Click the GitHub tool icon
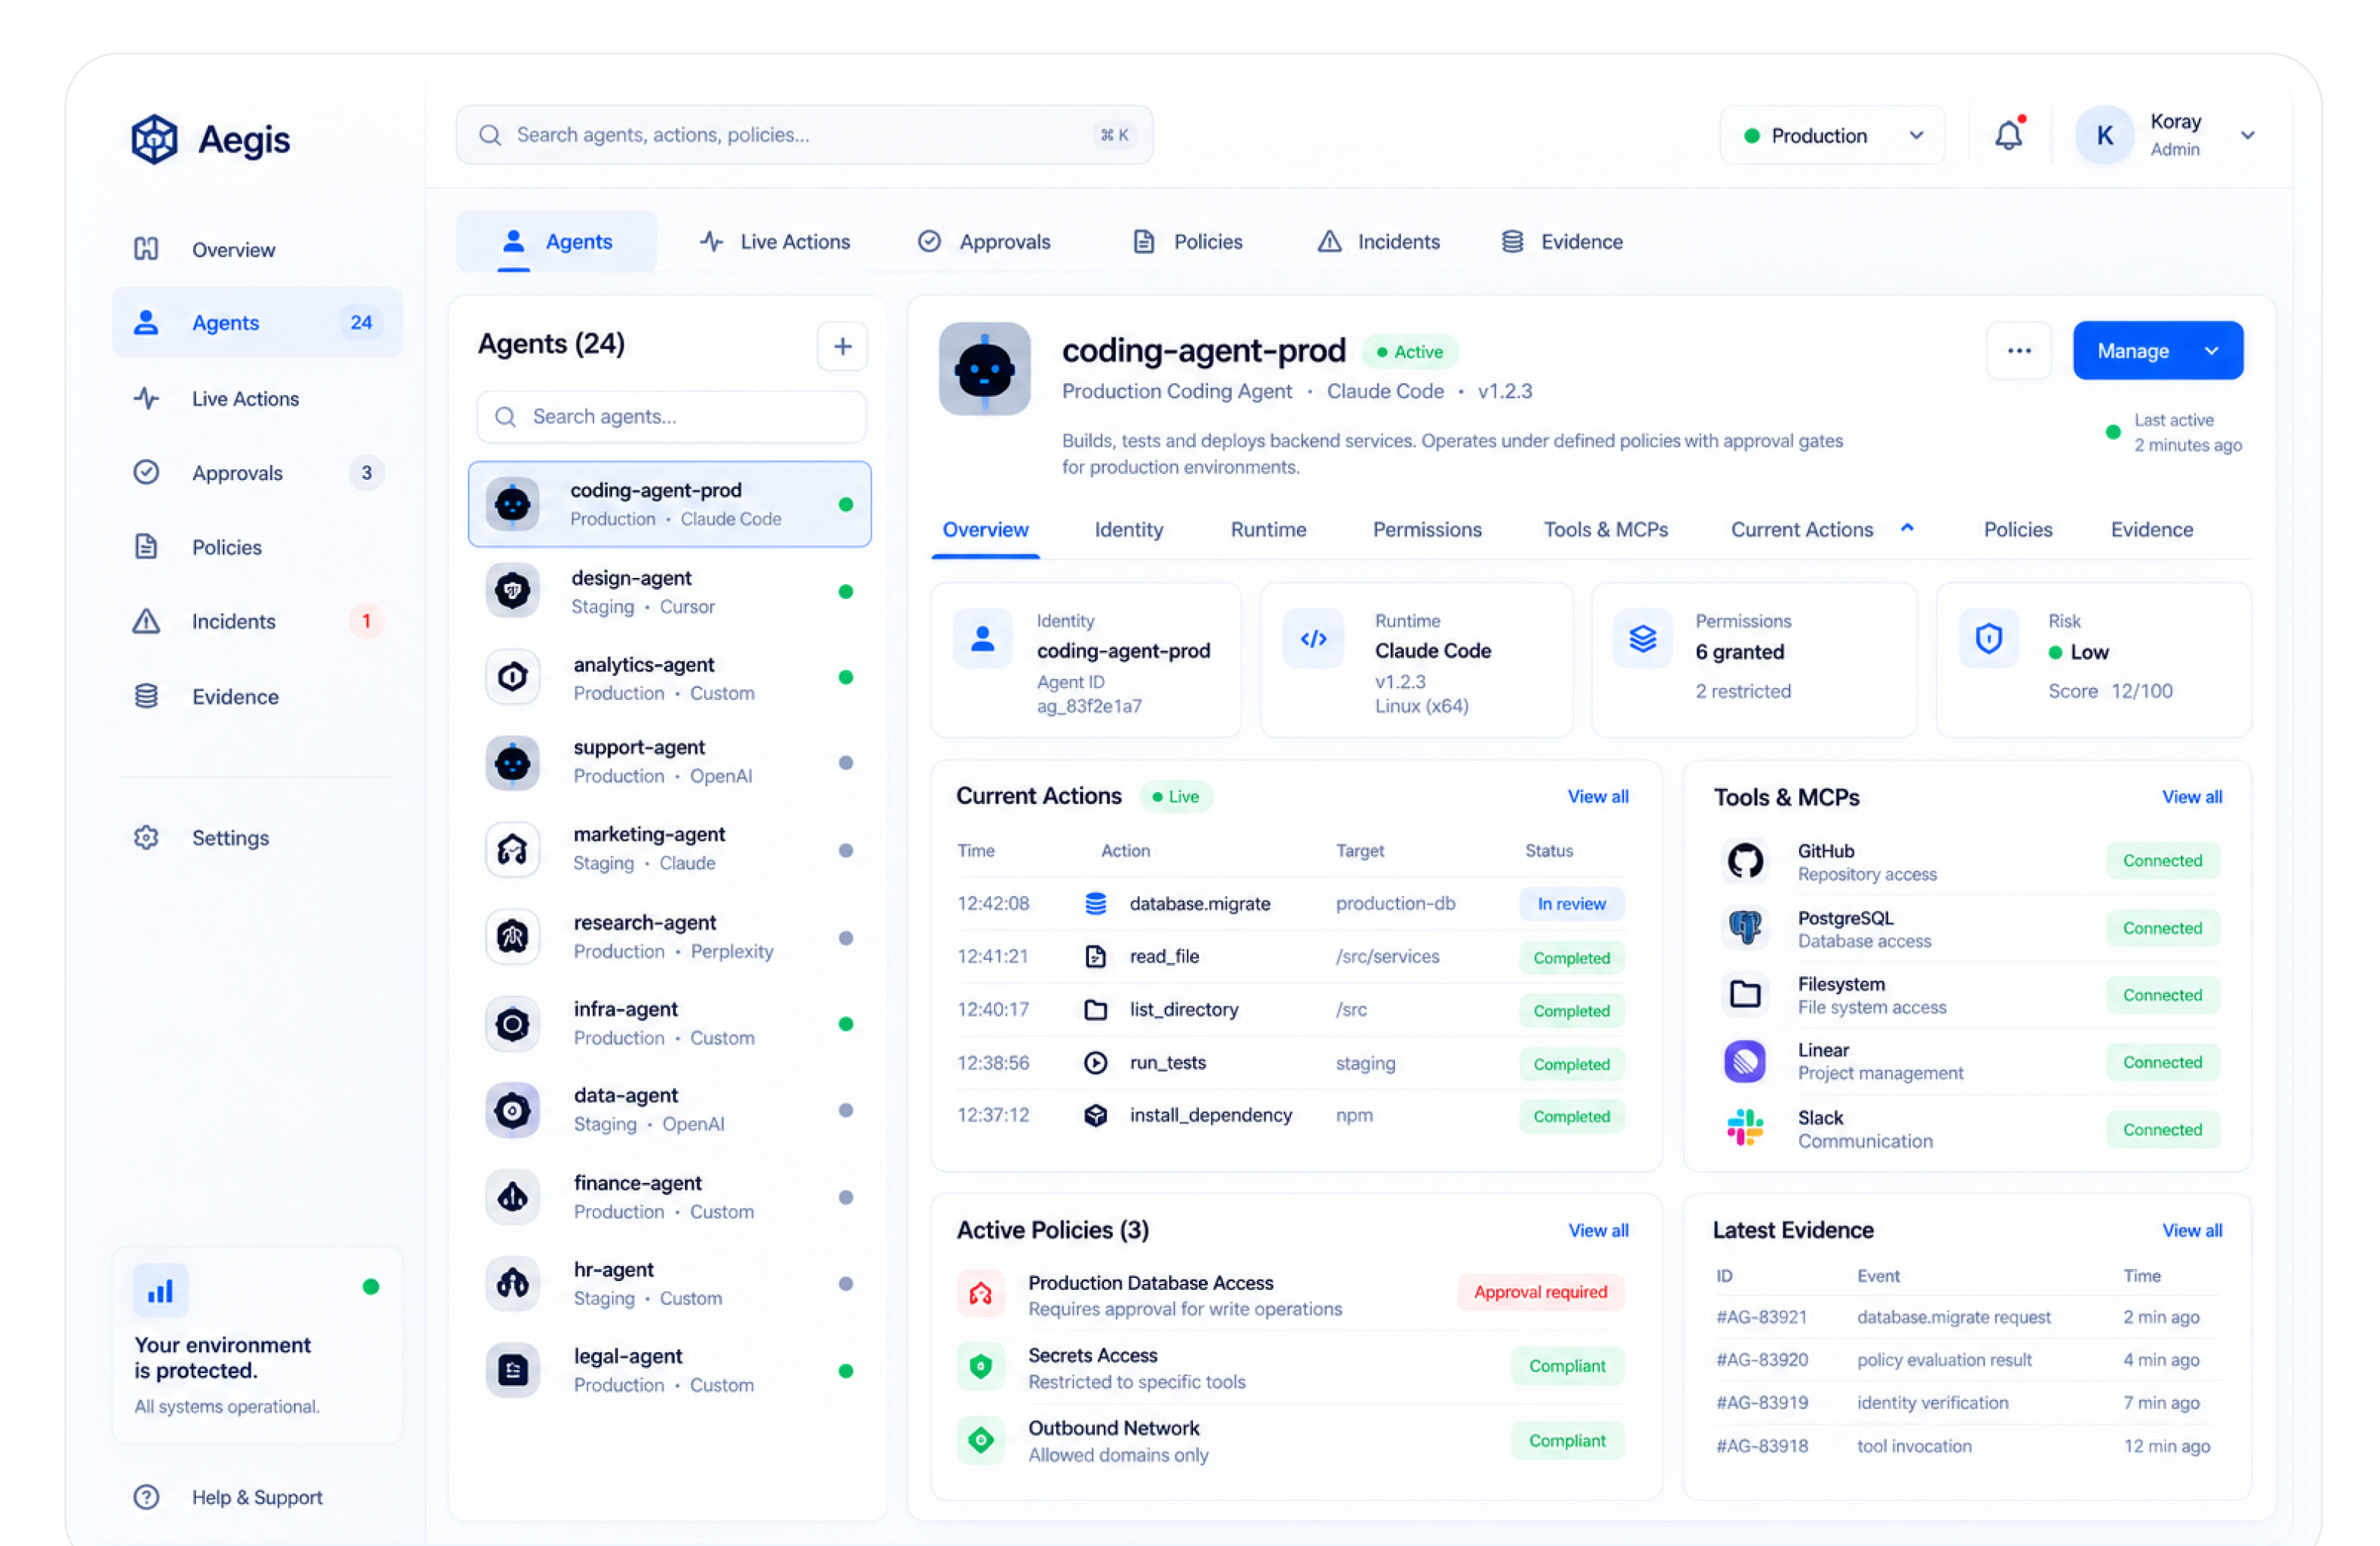Image resolution: width=2380 pixels, height=1546 pixels. 1745,861
